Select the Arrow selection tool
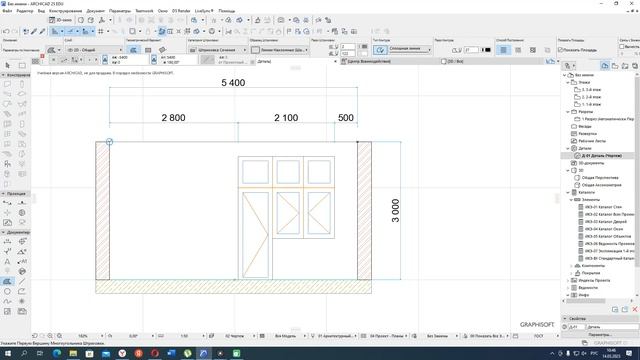This screenshot has height=360, width=640. [7, 66]
